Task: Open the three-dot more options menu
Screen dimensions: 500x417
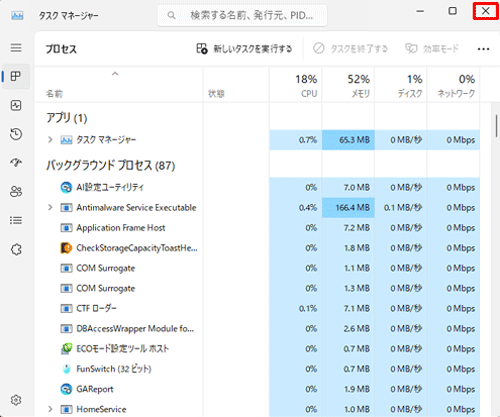Action: 483,49
